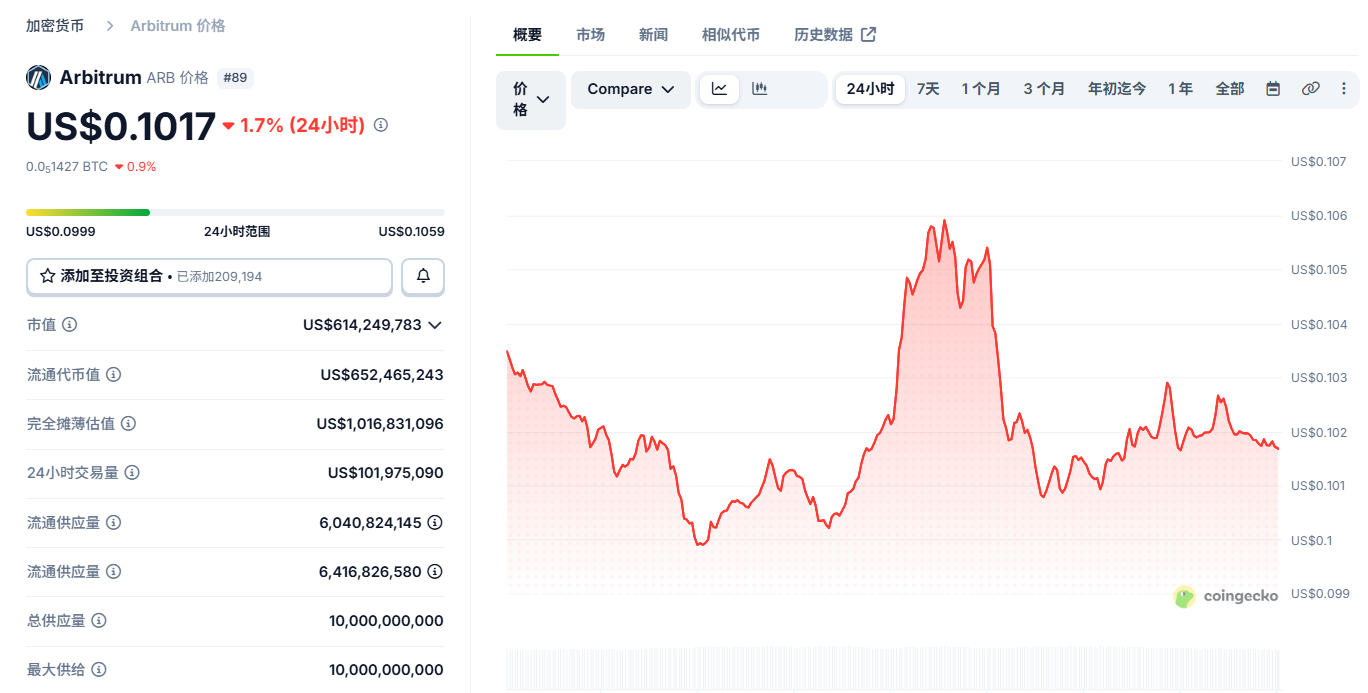Select the 3个月 time range

(x=1044, y=89)
